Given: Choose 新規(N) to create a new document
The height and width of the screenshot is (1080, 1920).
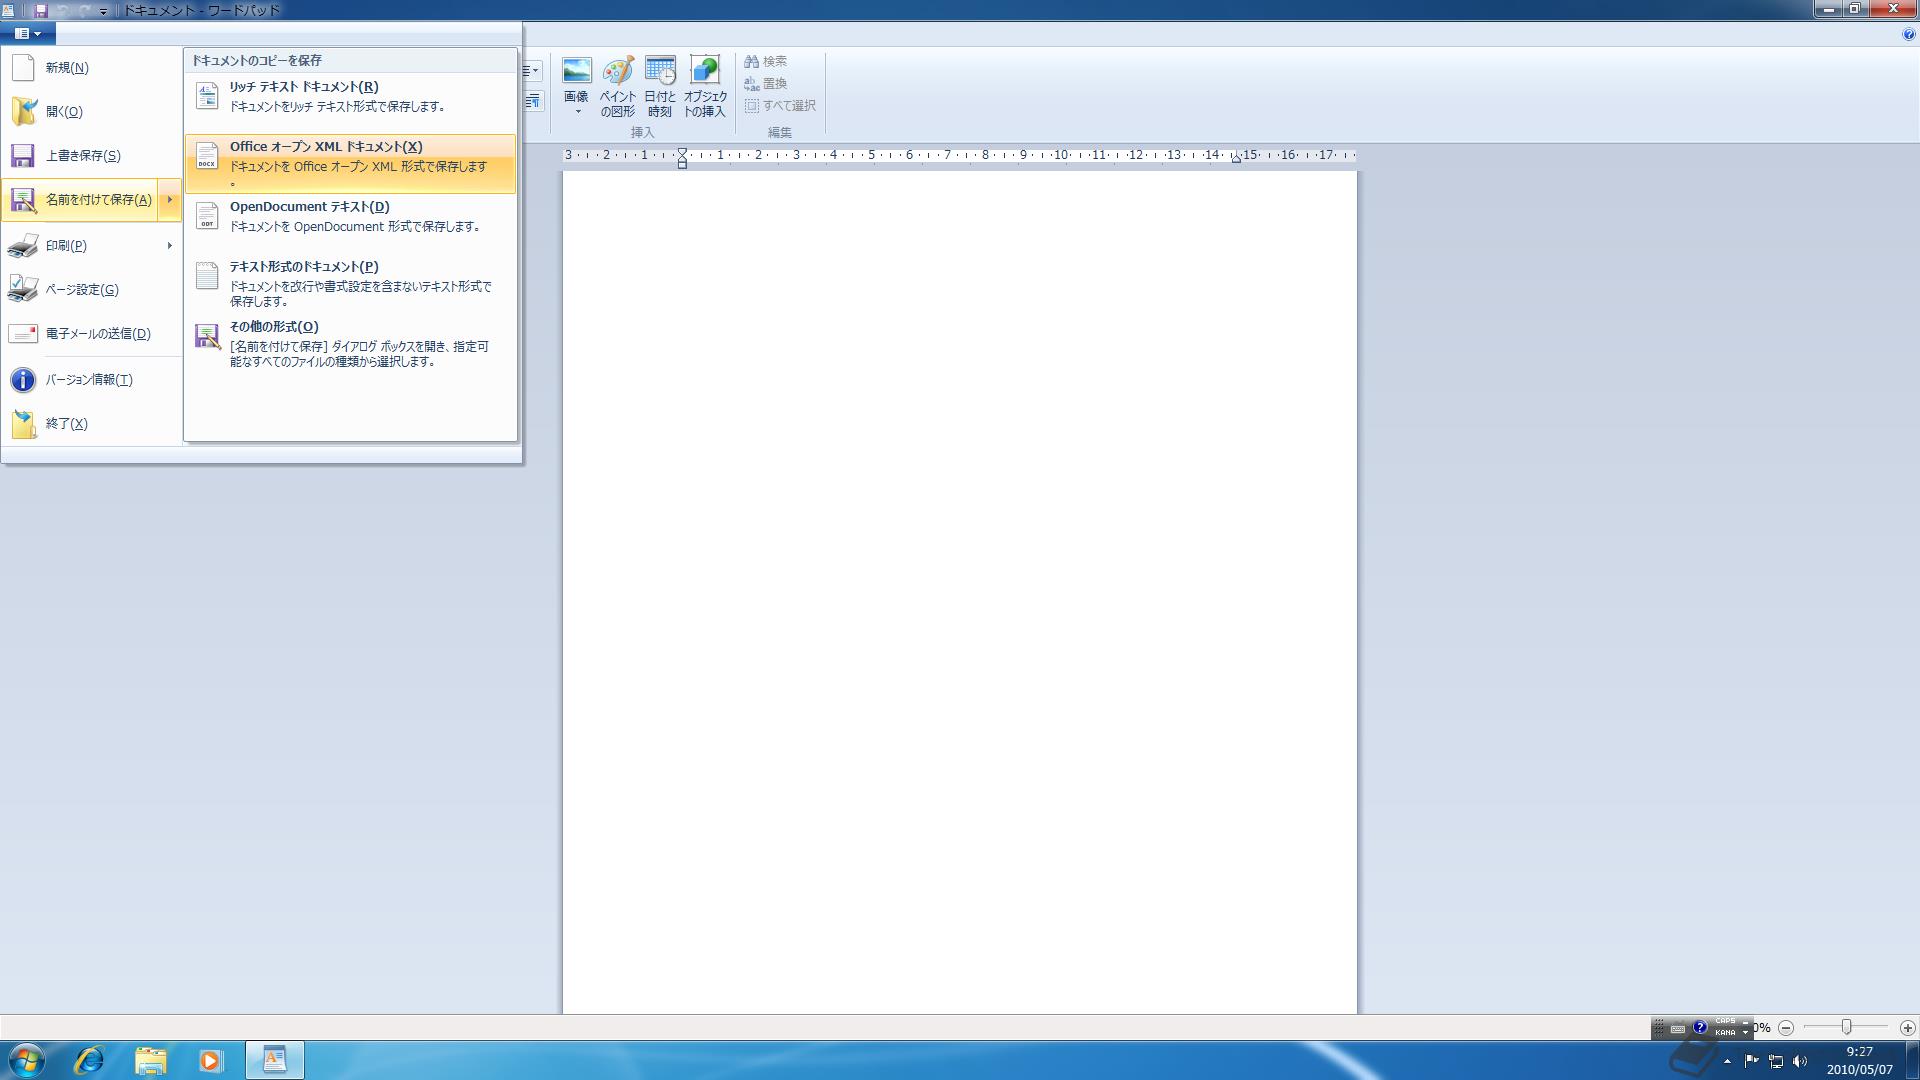Looking at the screenshot, I should [x=91, y=68].
